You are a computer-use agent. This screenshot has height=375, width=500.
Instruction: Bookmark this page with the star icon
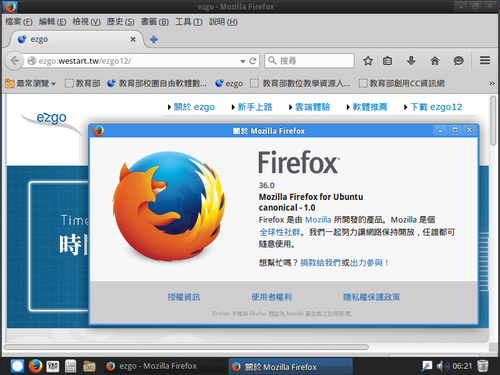pos(368,61)
